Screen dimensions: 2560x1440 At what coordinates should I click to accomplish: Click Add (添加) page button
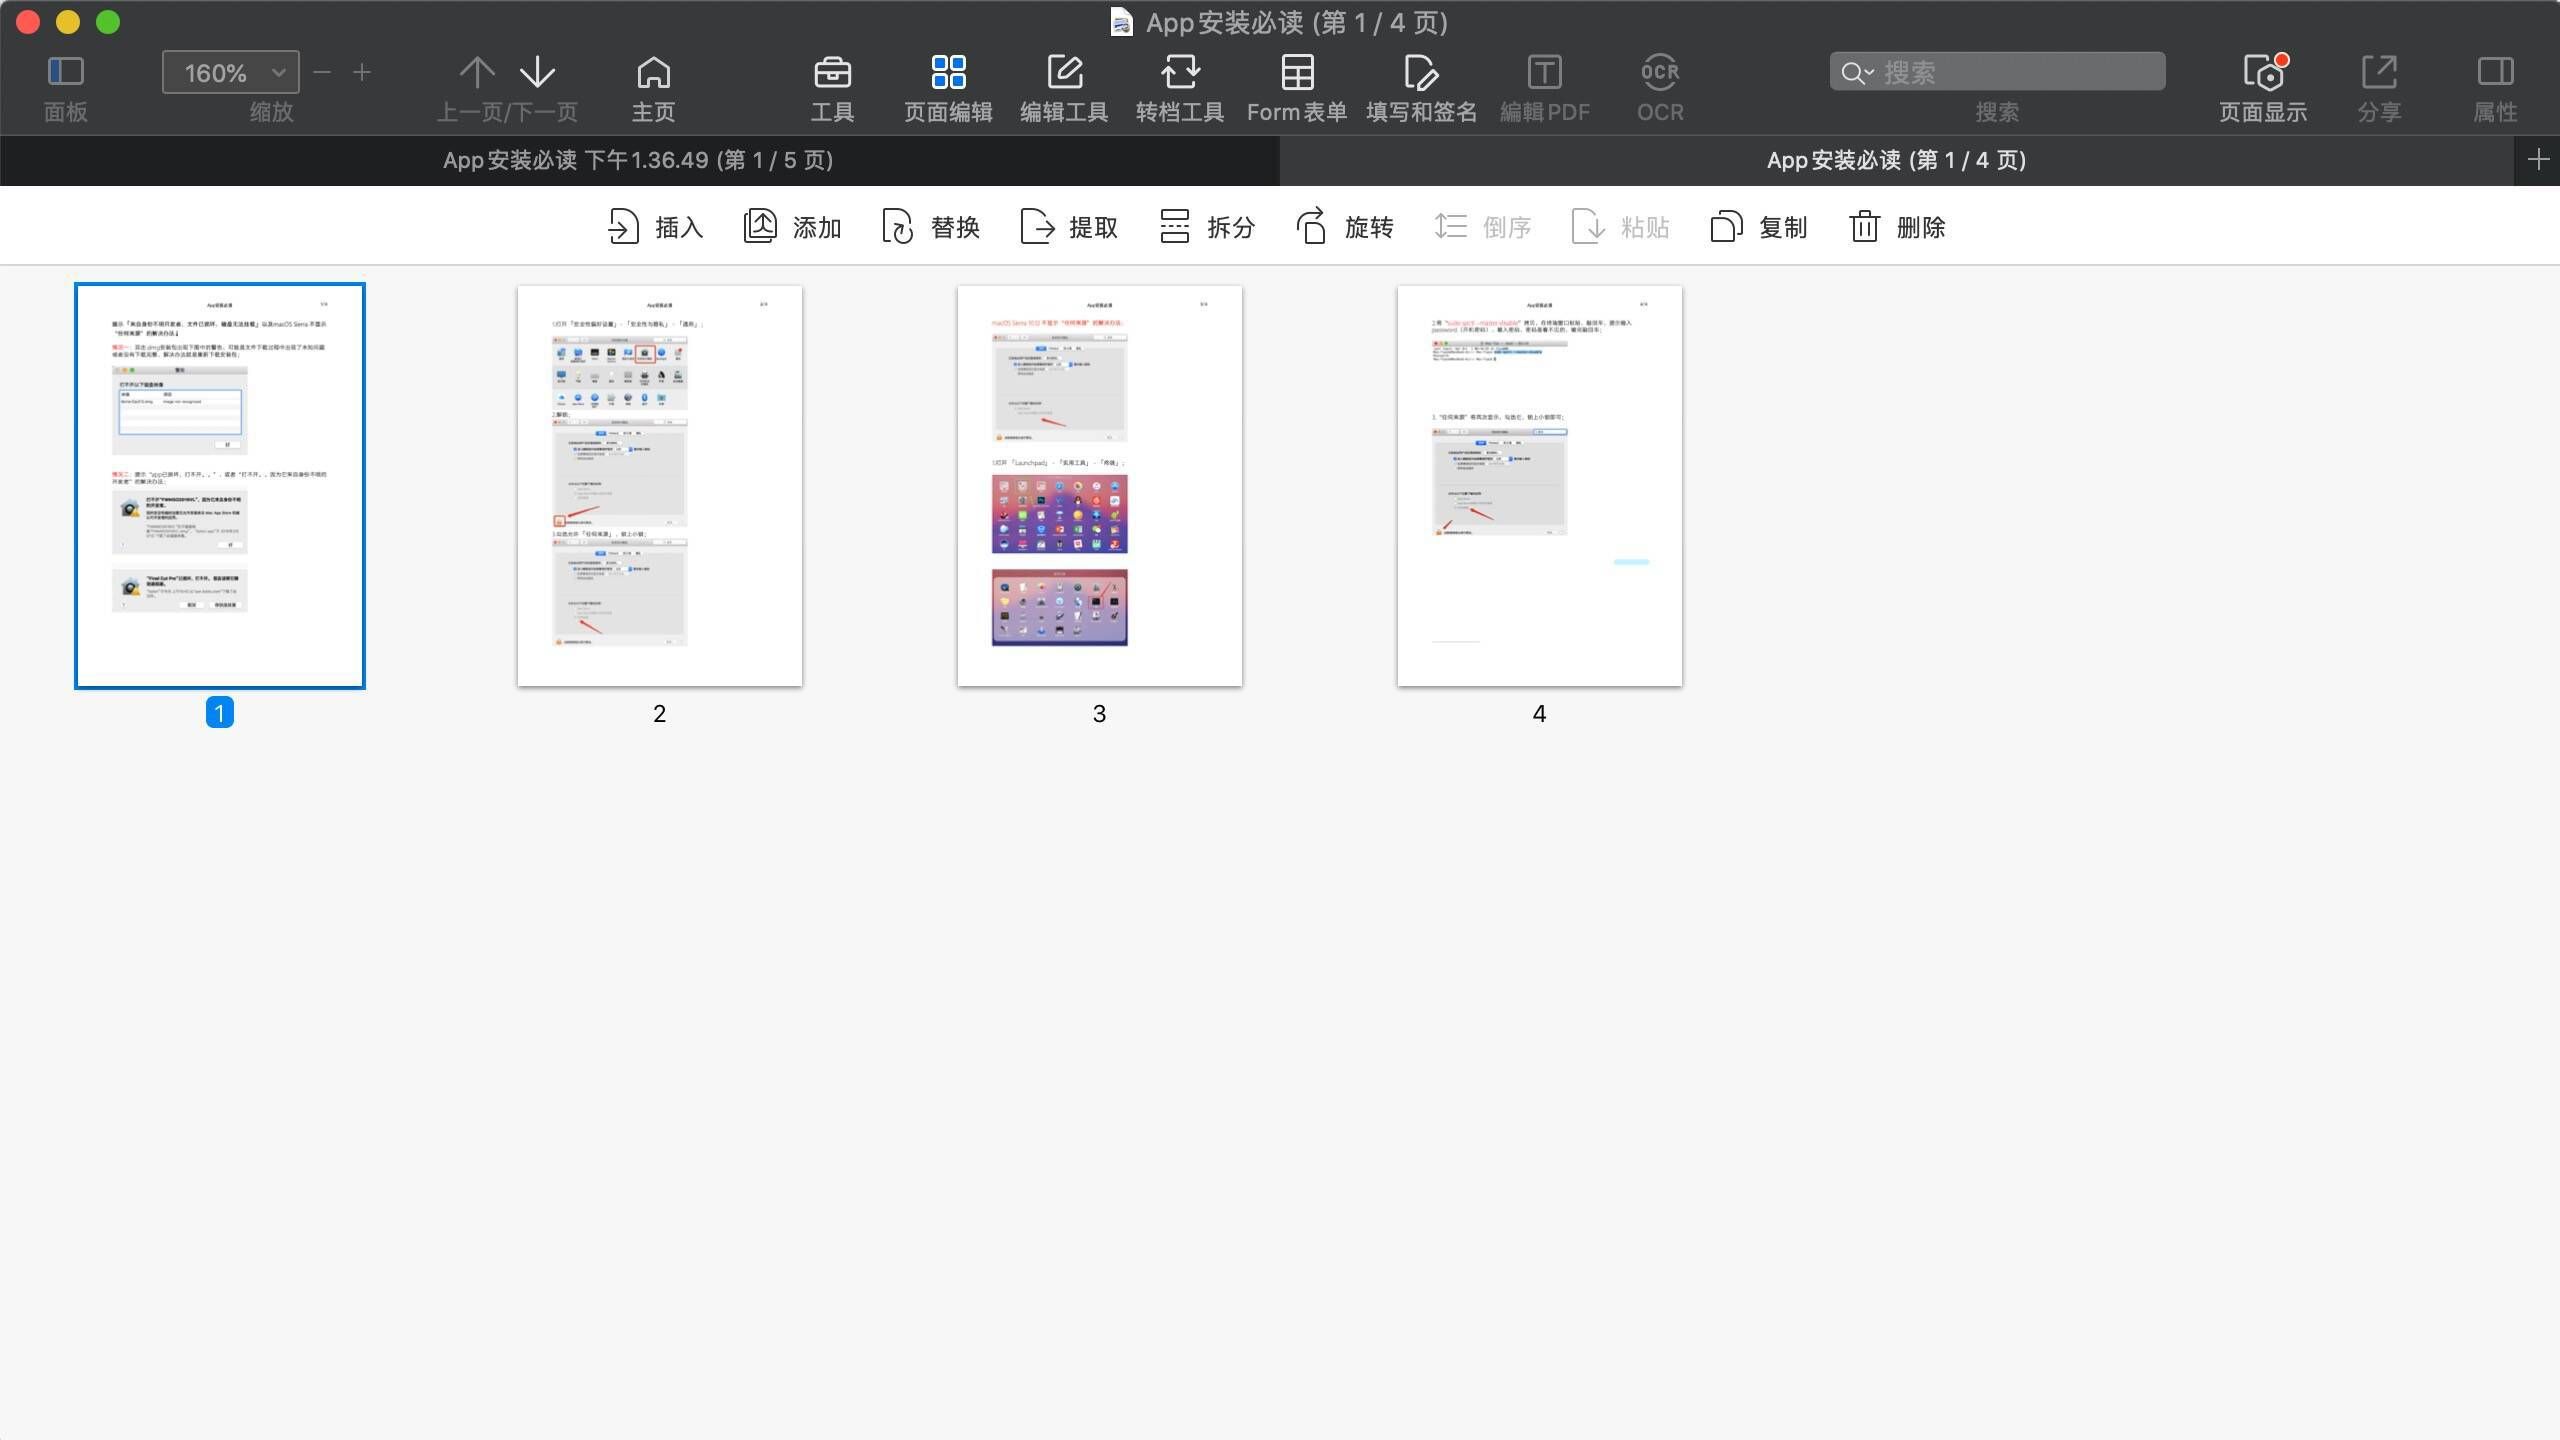point(793,227)
